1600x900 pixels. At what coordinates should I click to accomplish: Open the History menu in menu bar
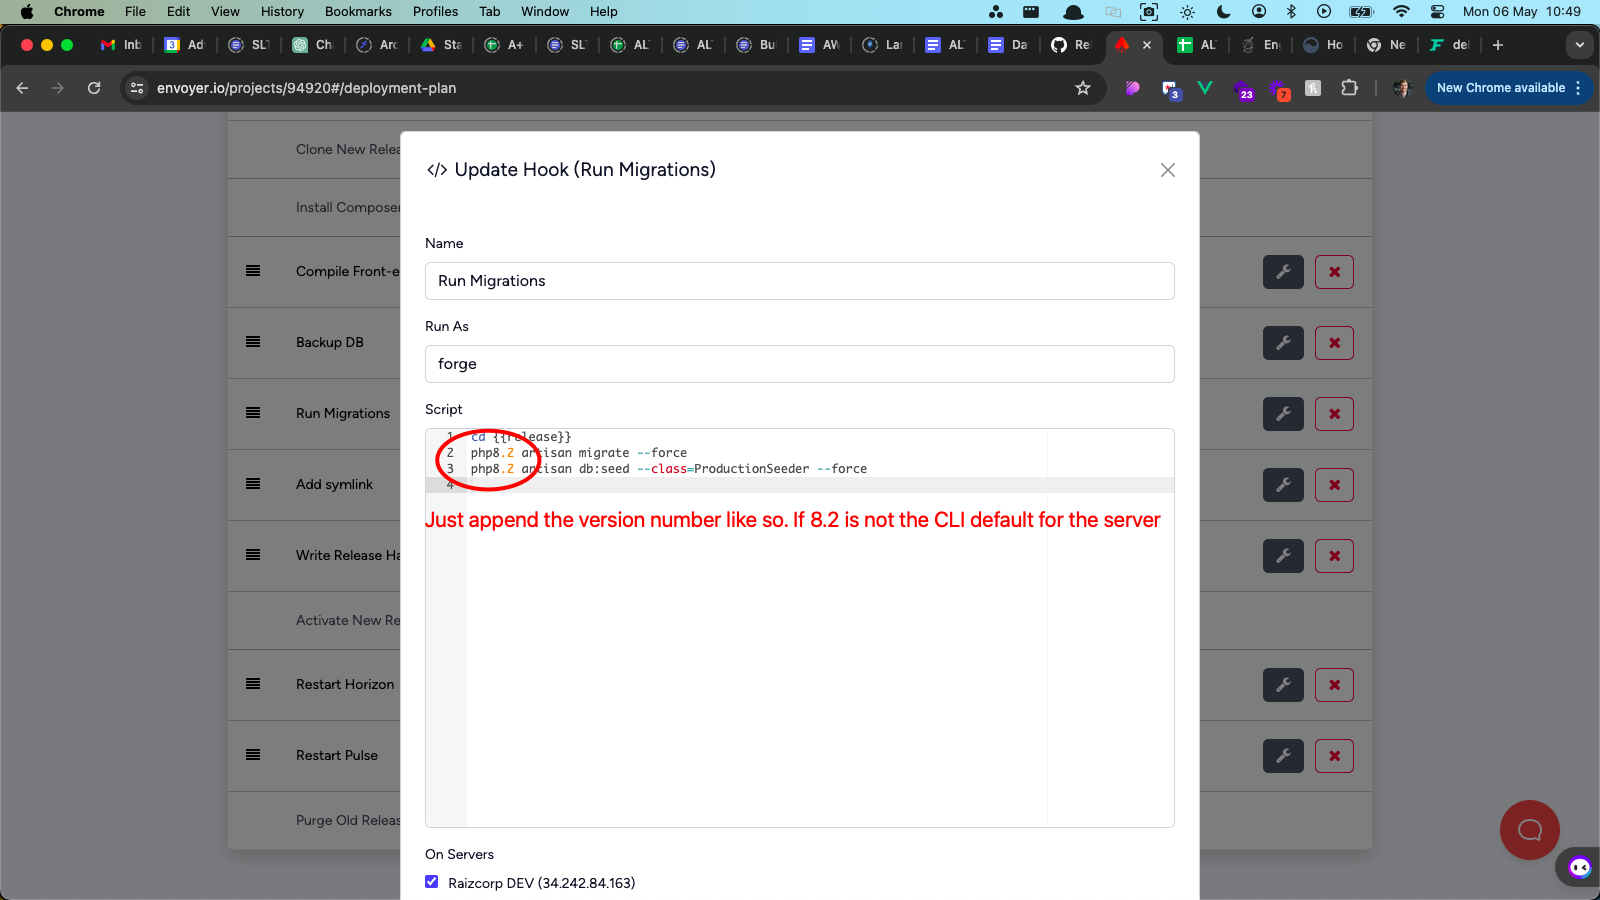tap(282, 12)
